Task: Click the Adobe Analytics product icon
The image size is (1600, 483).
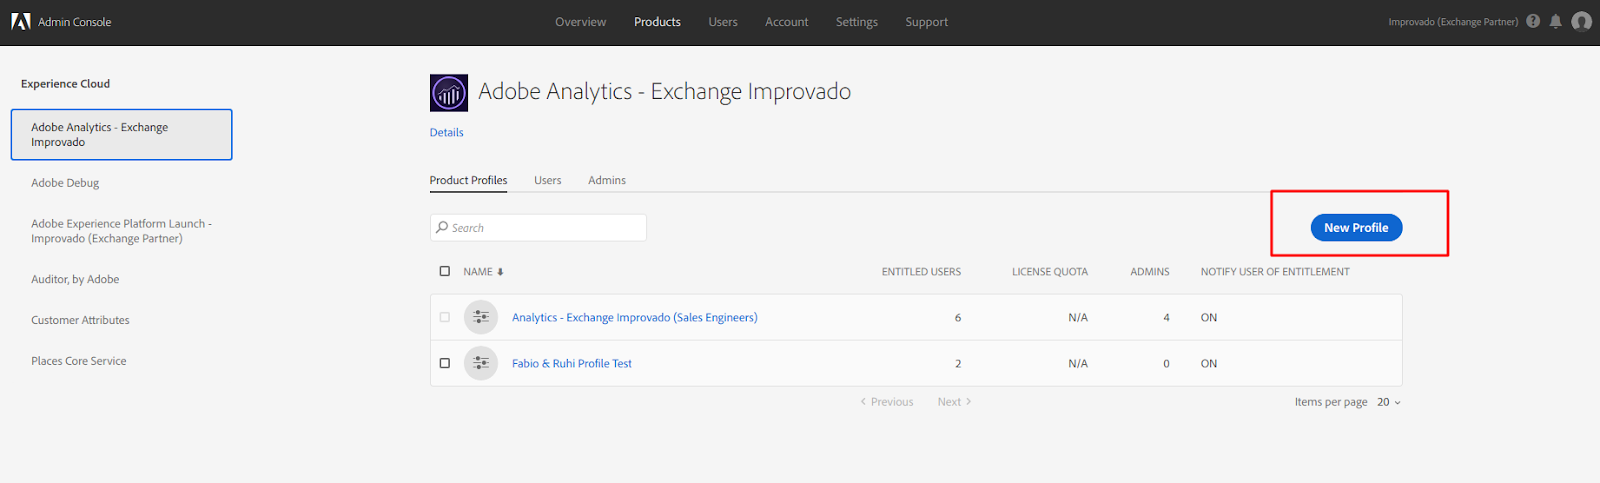Action: coord(449,93)
